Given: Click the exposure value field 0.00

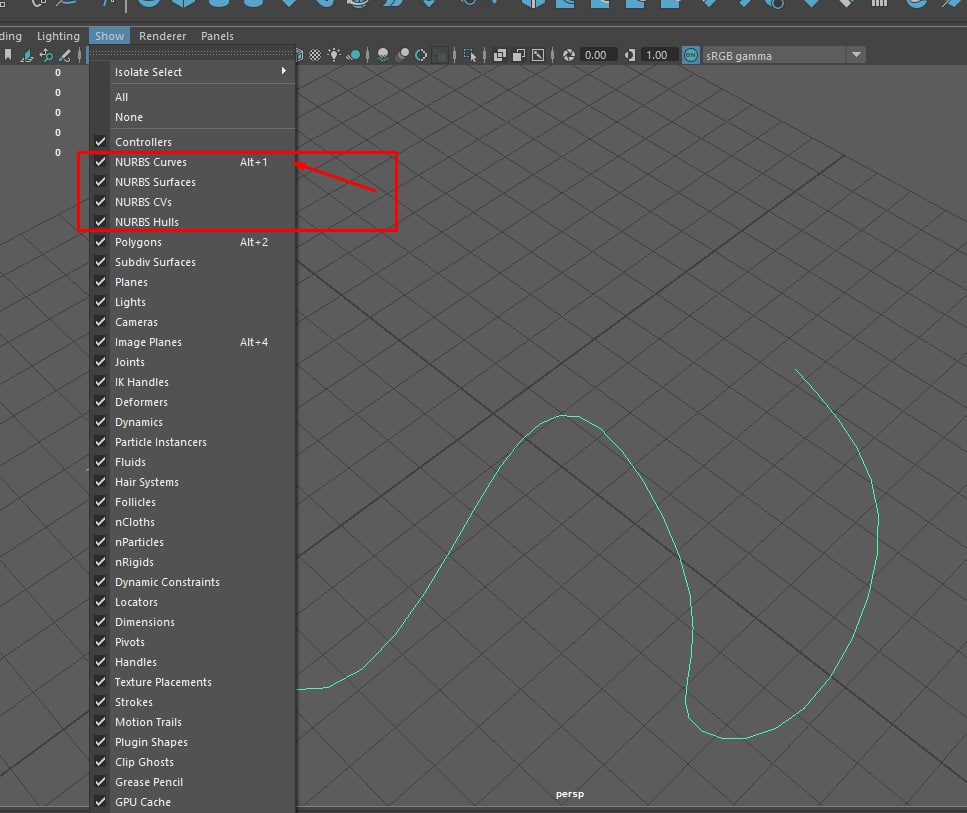Looking at the screenshot, I should pos(598,56).
